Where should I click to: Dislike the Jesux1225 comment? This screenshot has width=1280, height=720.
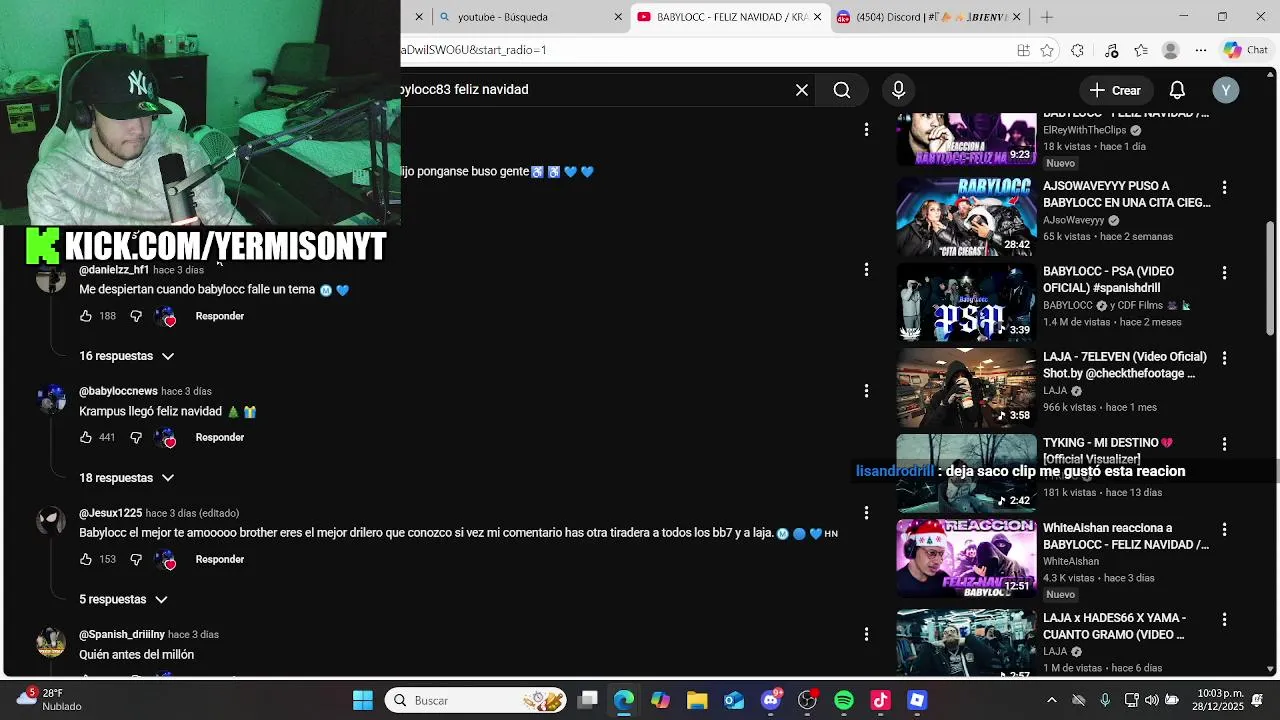click(136, 560)
